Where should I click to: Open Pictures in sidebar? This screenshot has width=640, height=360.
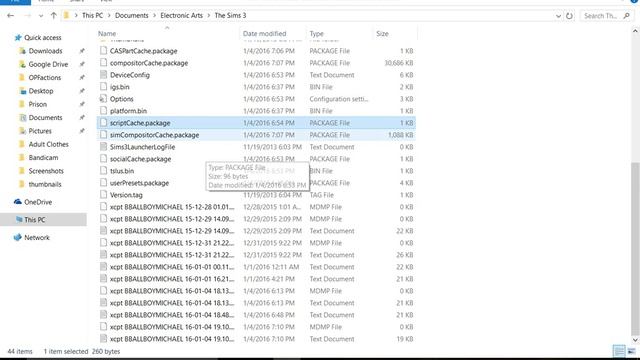(40, 131)
